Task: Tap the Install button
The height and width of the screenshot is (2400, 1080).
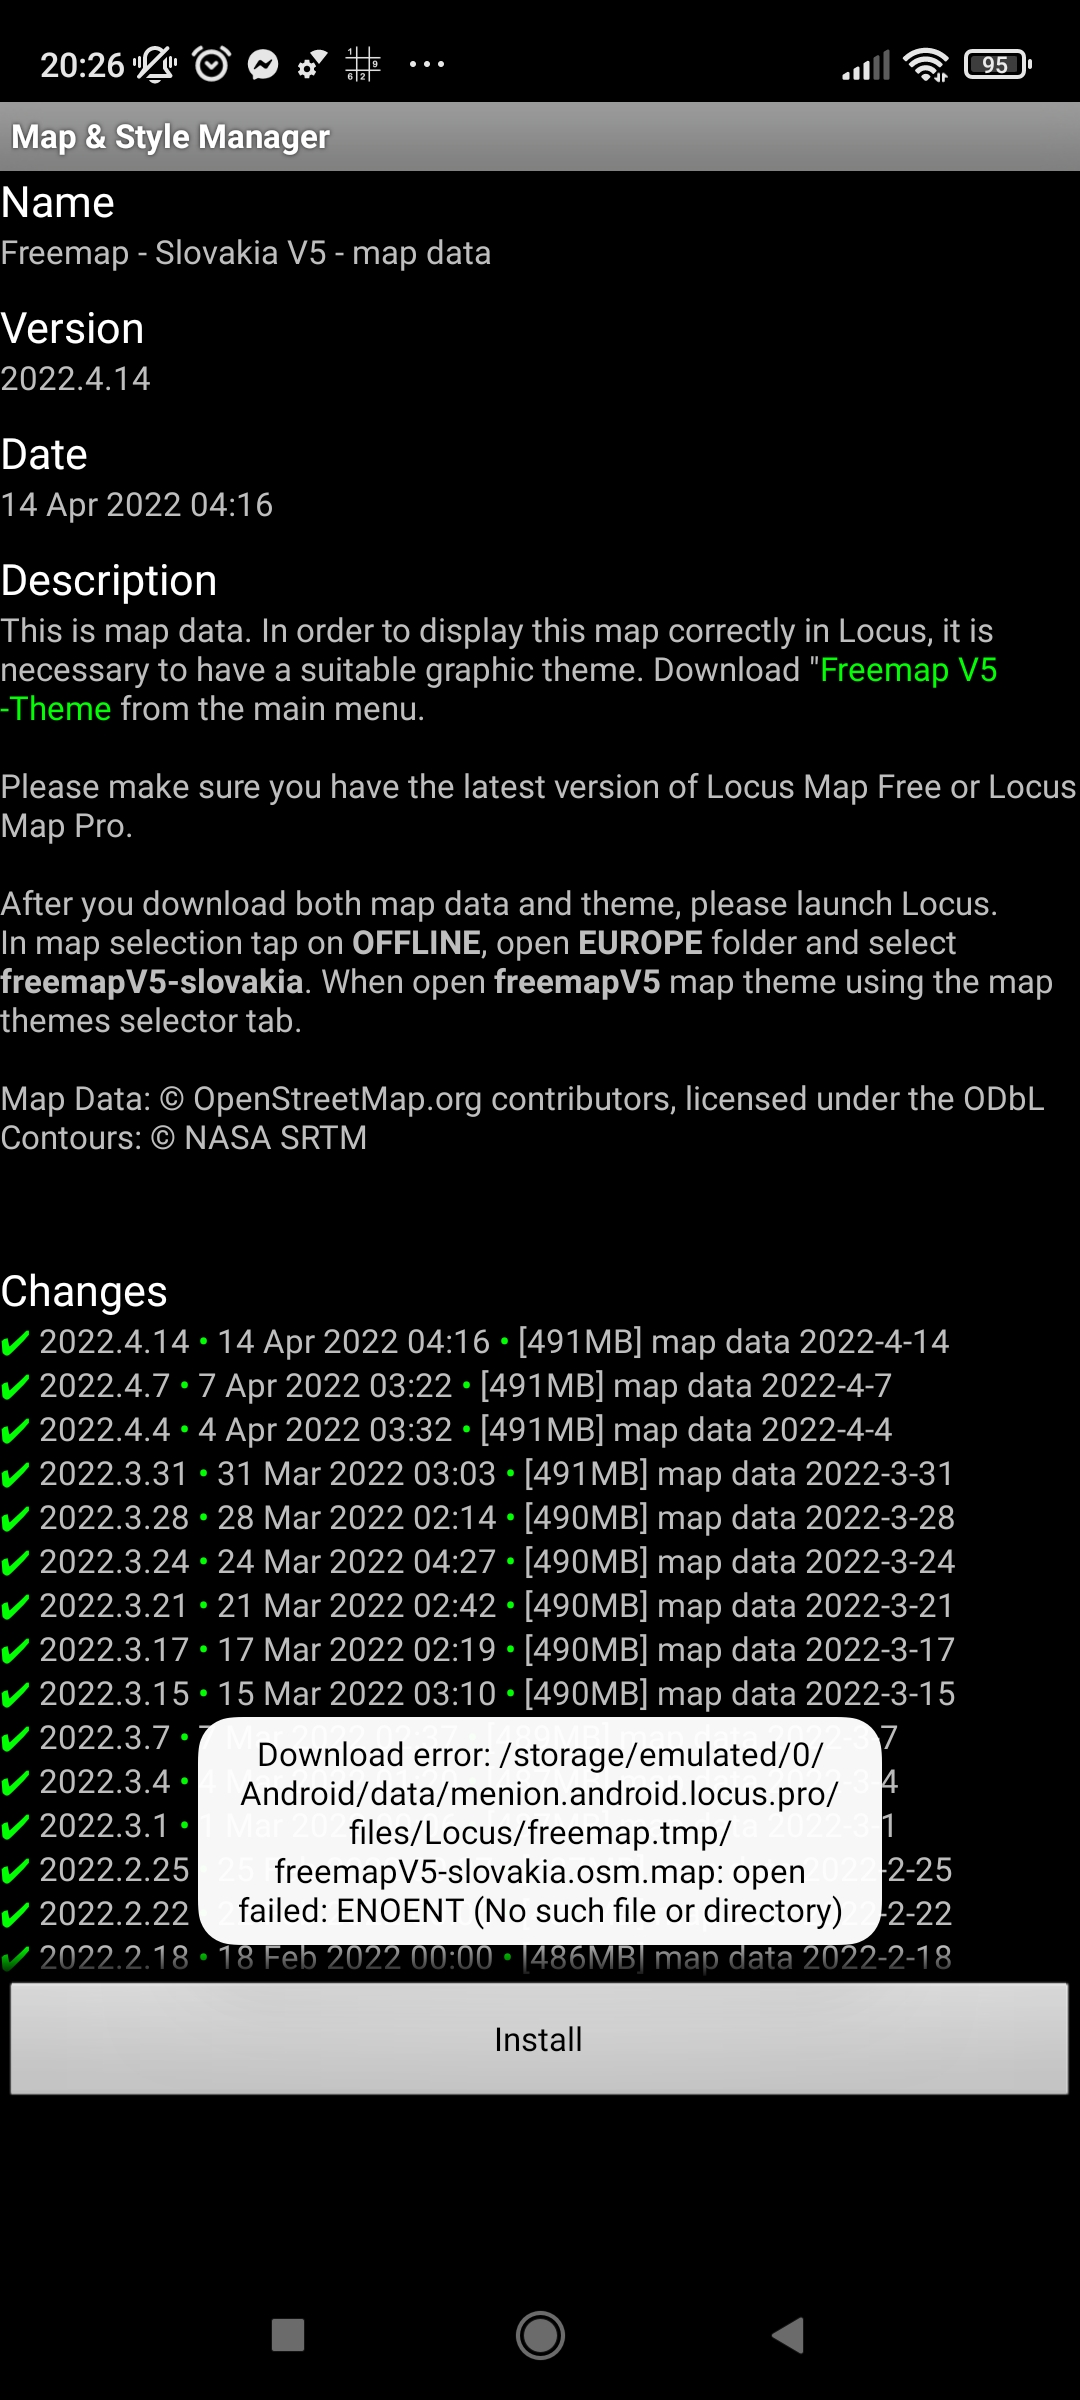Action: pos(539,2039)
